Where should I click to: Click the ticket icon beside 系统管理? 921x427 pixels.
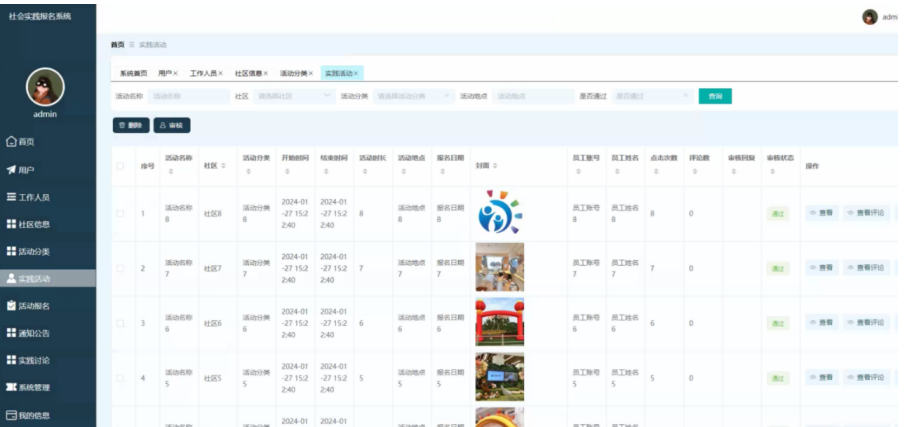coord(11,387)
